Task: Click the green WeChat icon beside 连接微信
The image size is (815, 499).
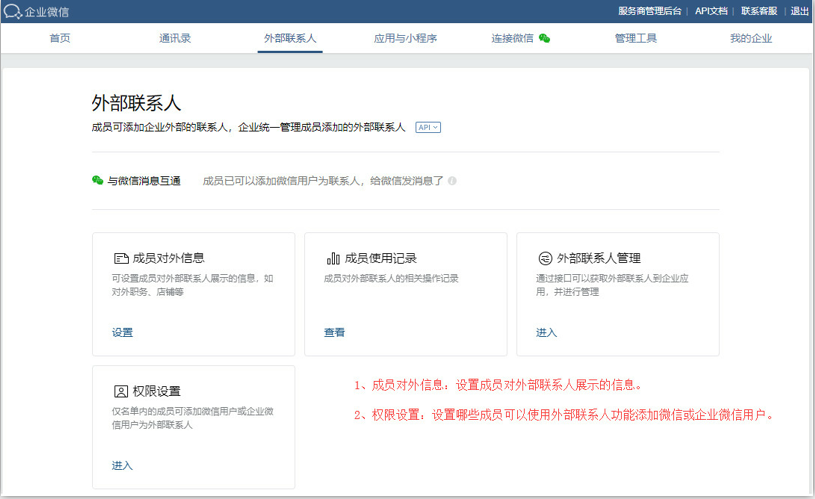Action: tap(544, 38)
